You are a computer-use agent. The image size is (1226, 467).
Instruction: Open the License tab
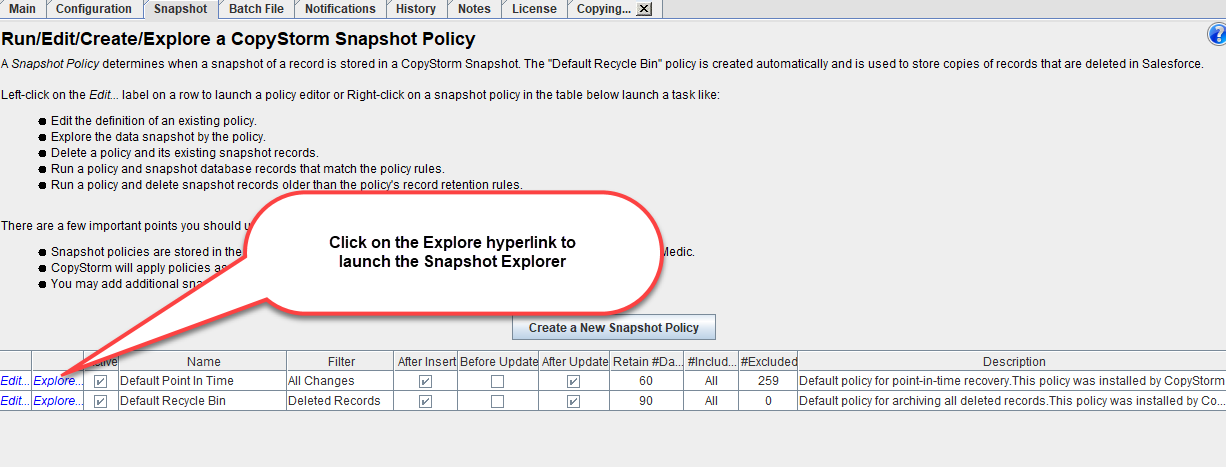pos(534,9)
